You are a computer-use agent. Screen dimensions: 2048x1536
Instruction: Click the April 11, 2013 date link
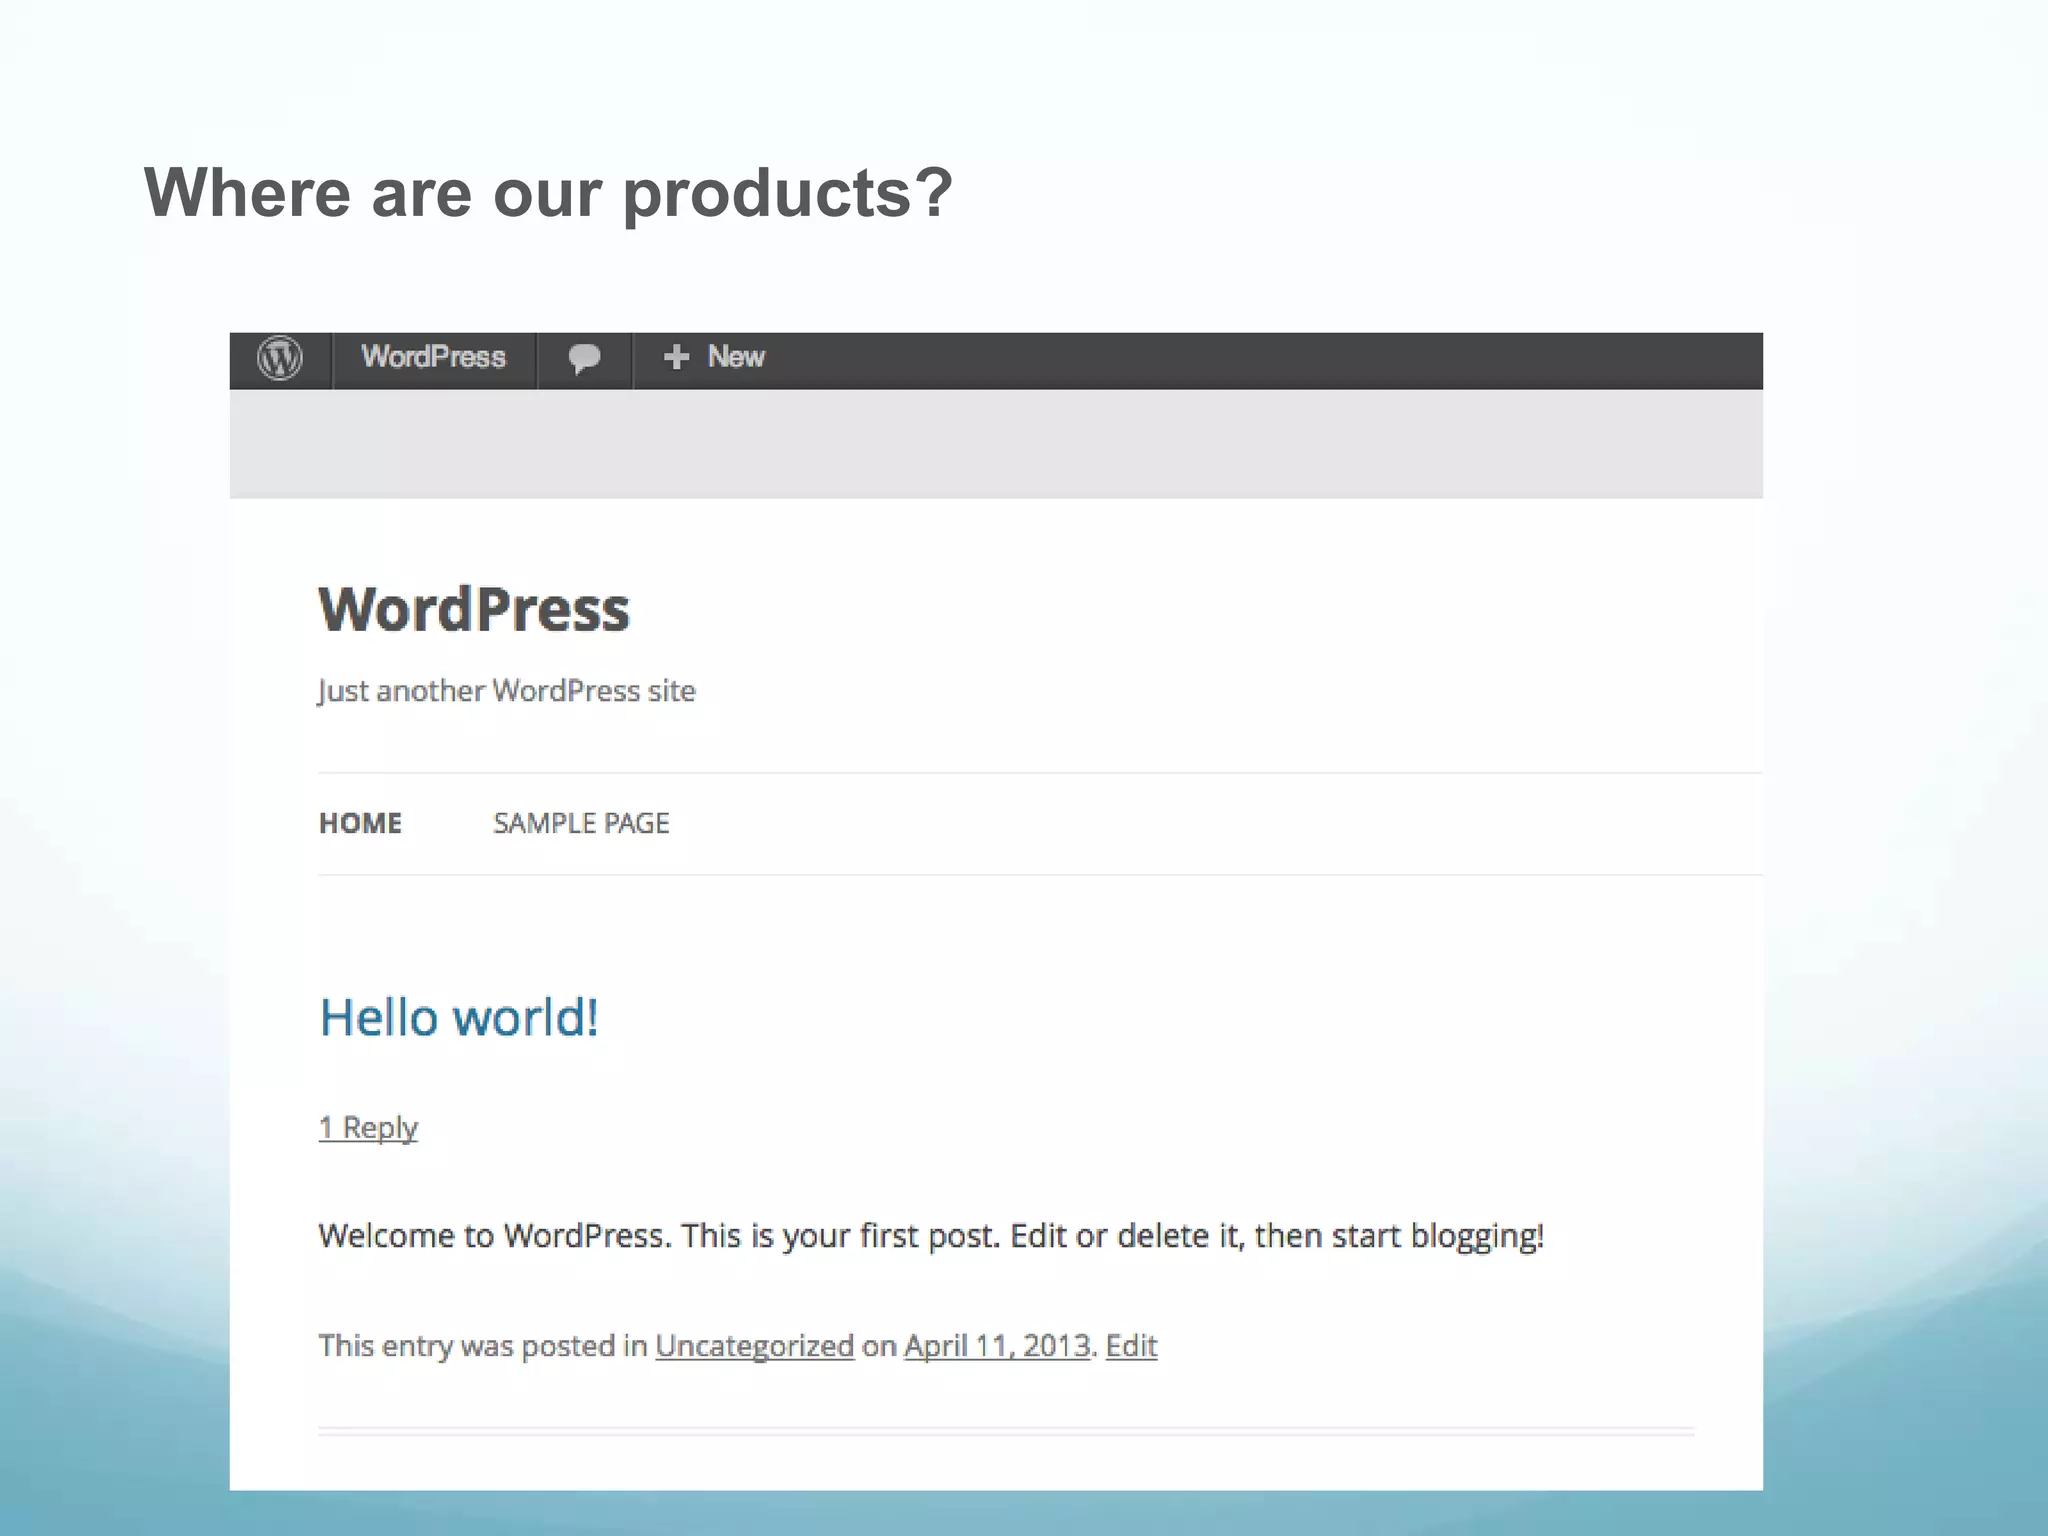pos(997,1346)
